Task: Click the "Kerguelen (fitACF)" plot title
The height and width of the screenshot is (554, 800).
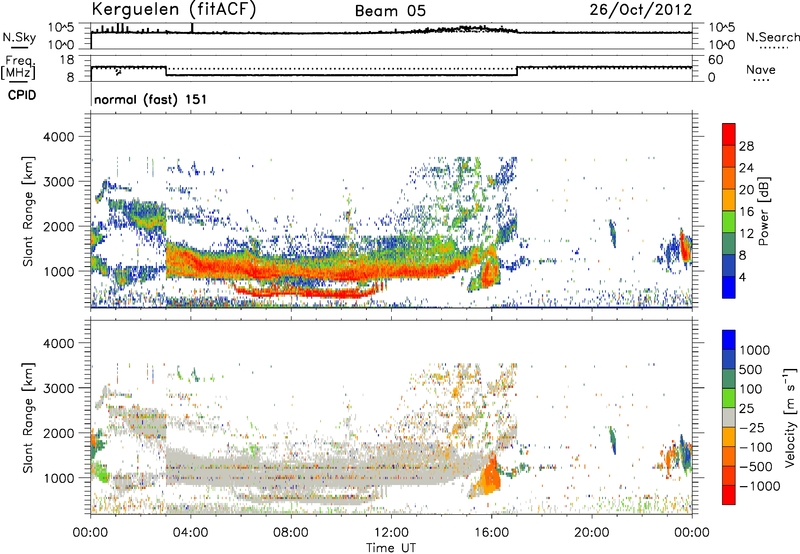Action: point(173,10)
